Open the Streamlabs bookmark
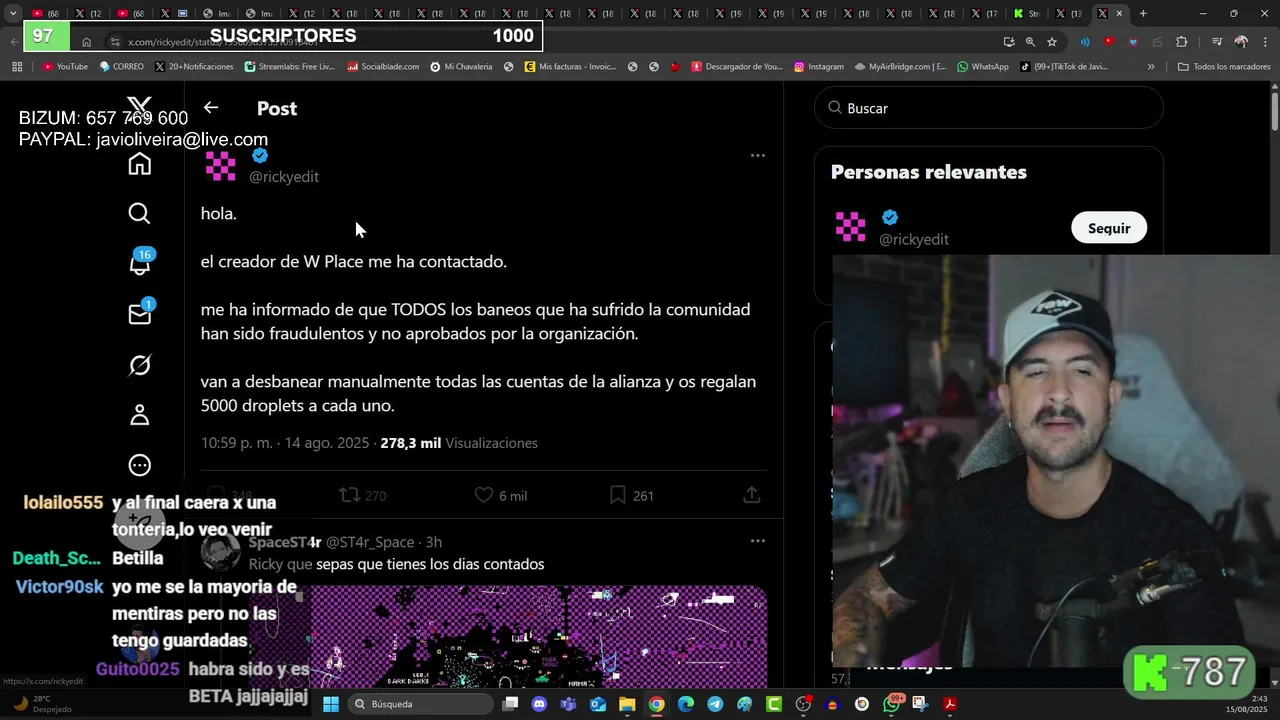Image resolution: width=1280 pixels, height=720 pixels. [x=290, y=67]
